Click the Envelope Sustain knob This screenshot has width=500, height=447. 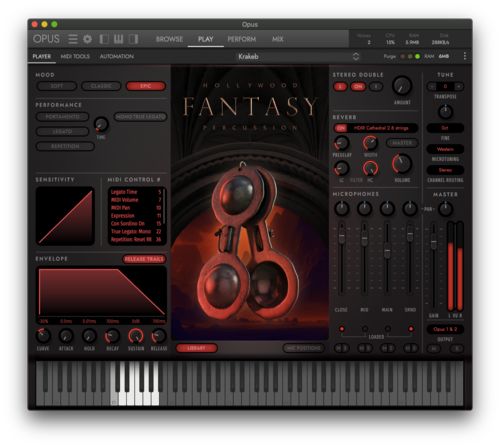(x=136, y=336)
